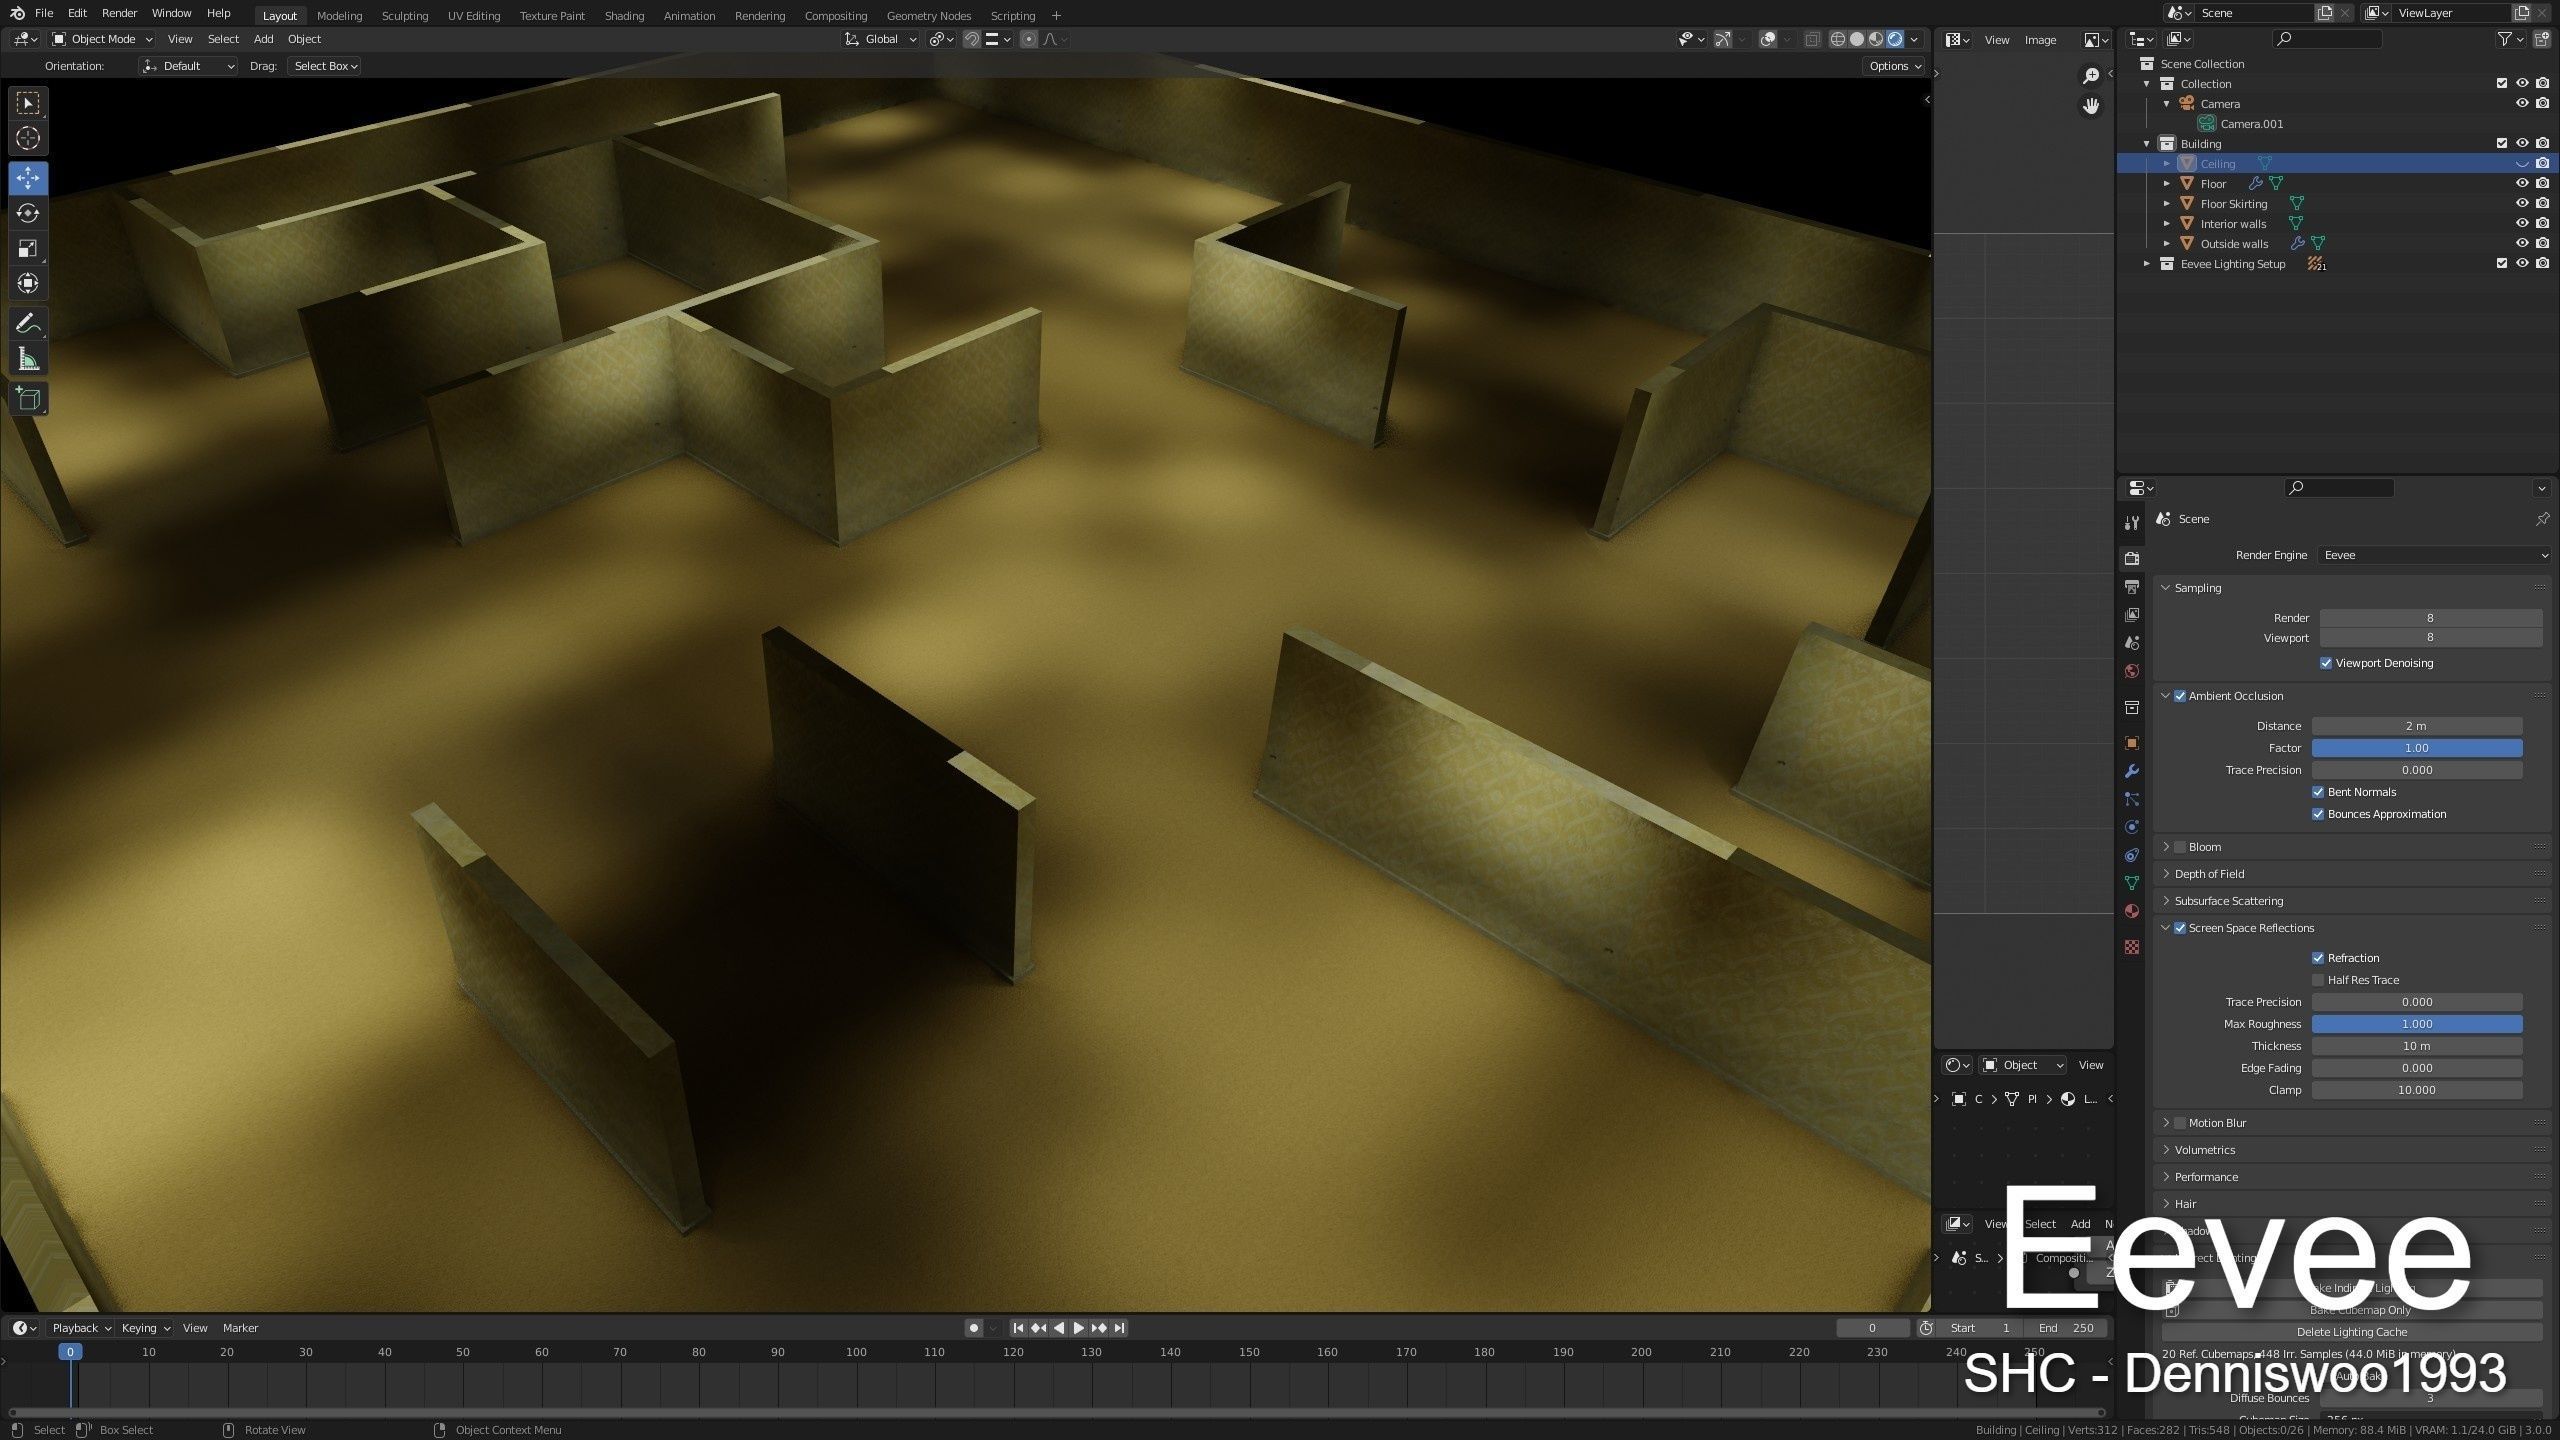
Task: Jump to the timeline end frame
Action: click(x=1120, y=1328)
